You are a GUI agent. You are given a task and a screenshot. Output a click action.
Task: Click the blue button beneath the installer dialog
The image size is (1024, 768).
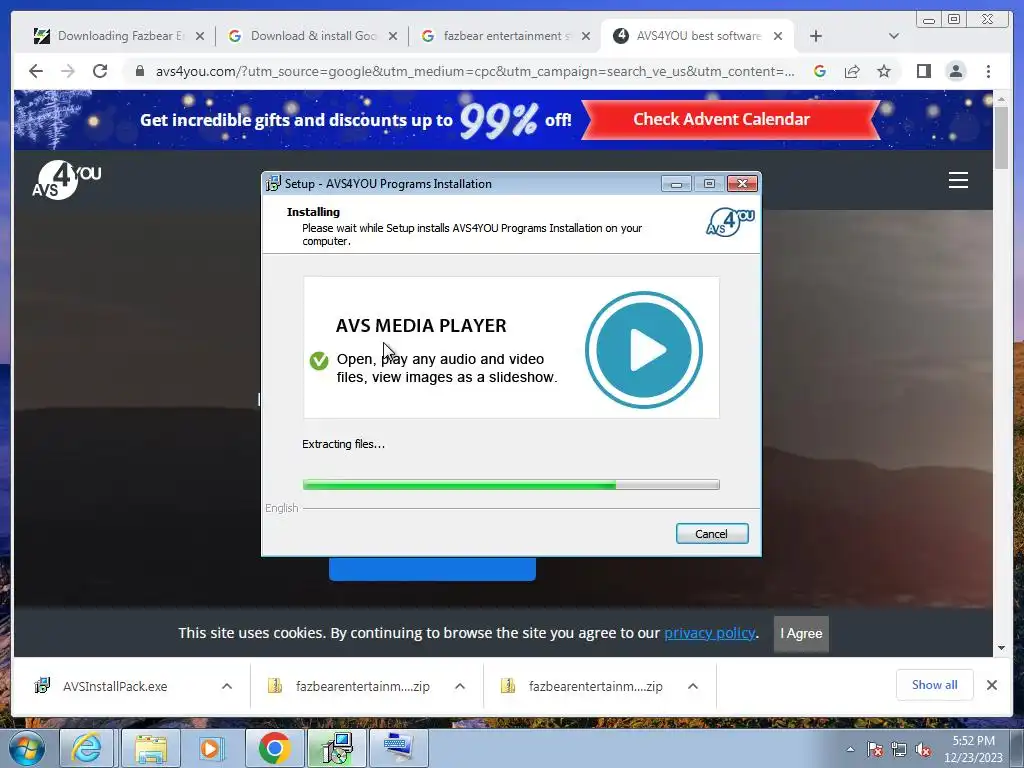[432, 569]
